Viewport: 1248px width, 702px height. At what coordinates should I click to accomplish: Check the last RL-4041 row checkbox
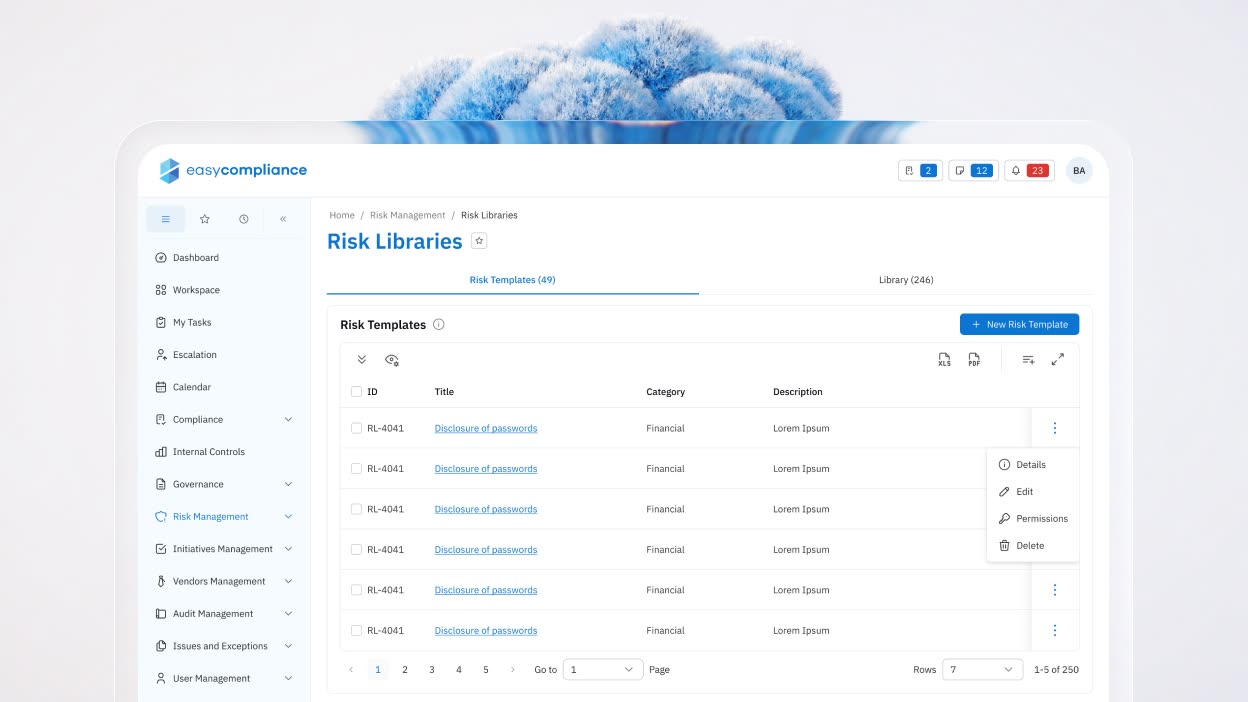click(356, 631)
